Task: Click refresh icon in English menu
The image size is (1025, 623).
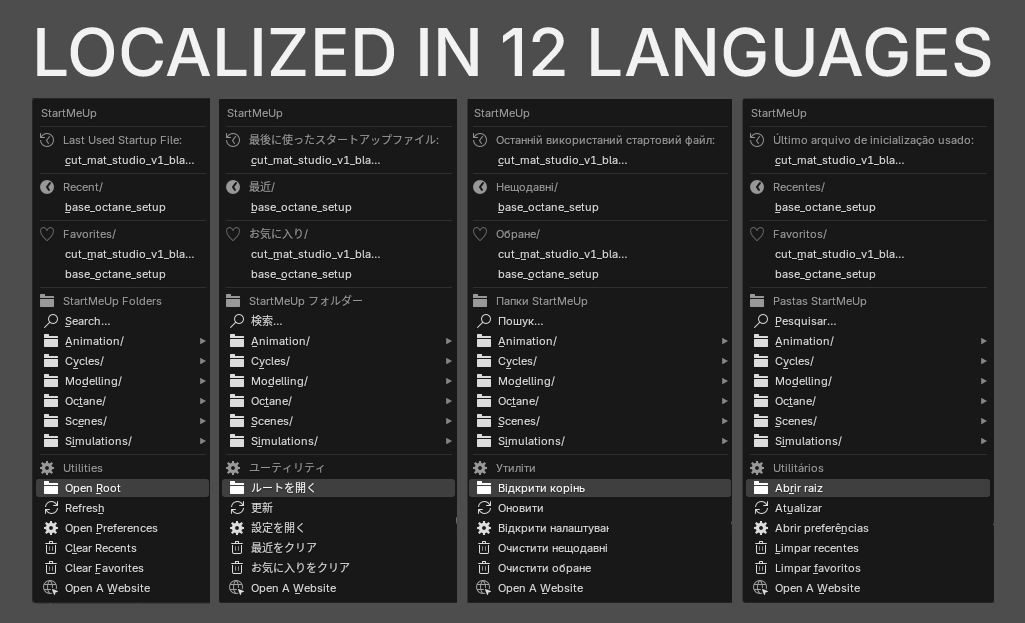Action: point(51,508)
